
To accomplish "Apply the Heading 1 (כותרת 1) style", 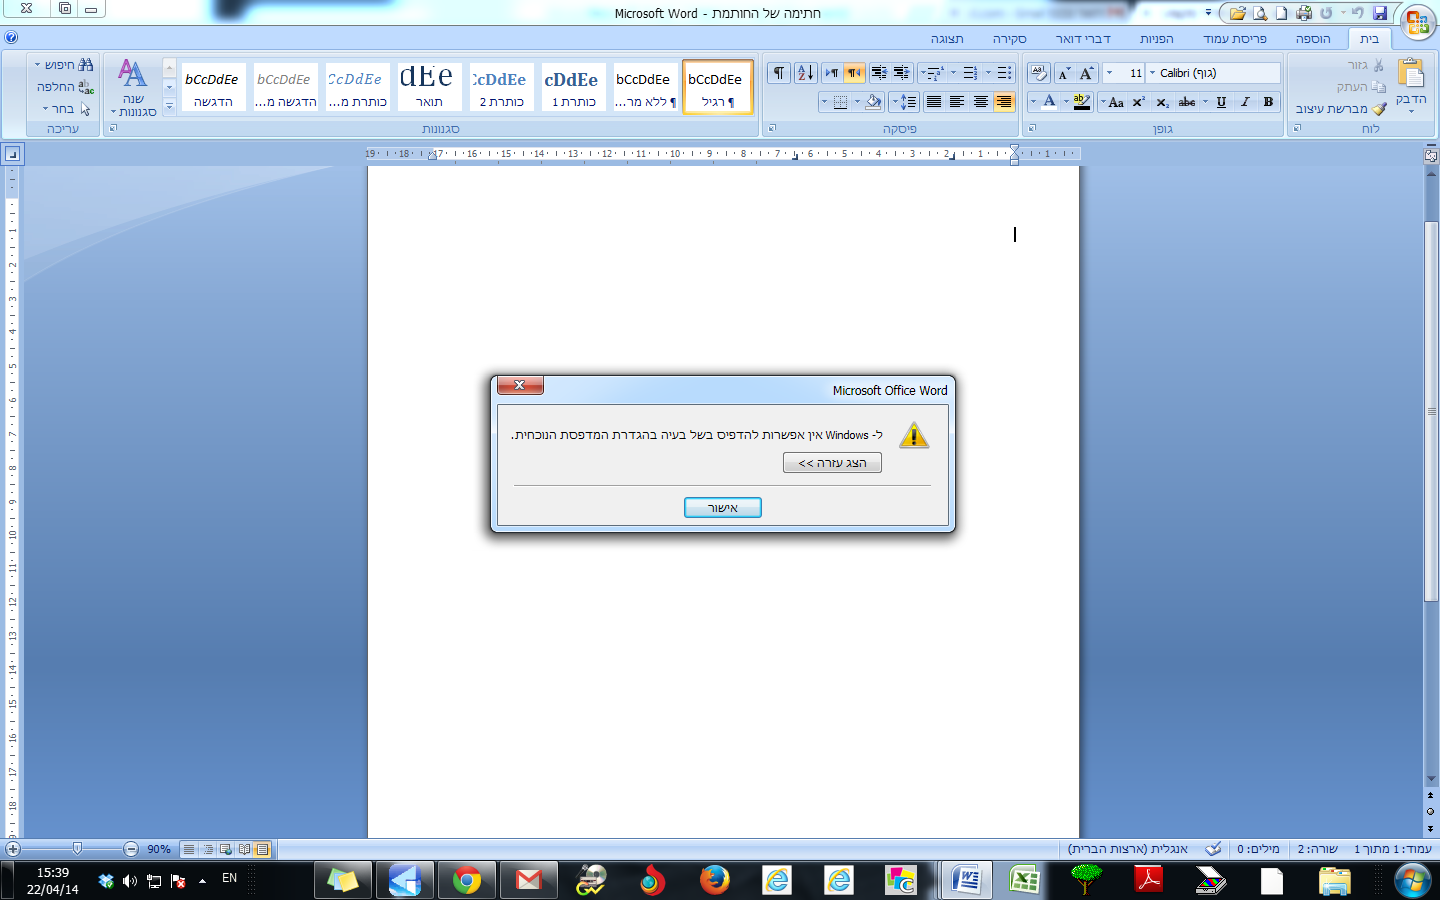I will pos(573,87).
